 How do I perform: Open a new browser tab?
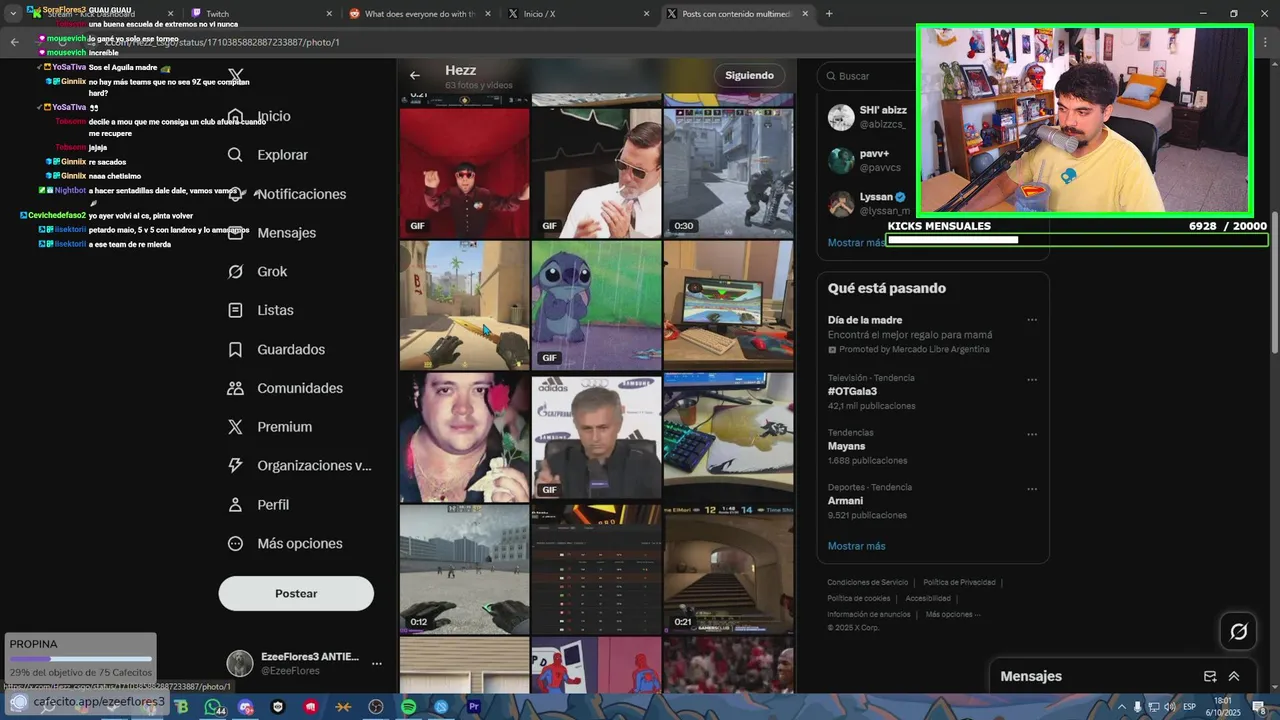click(829, 14)
